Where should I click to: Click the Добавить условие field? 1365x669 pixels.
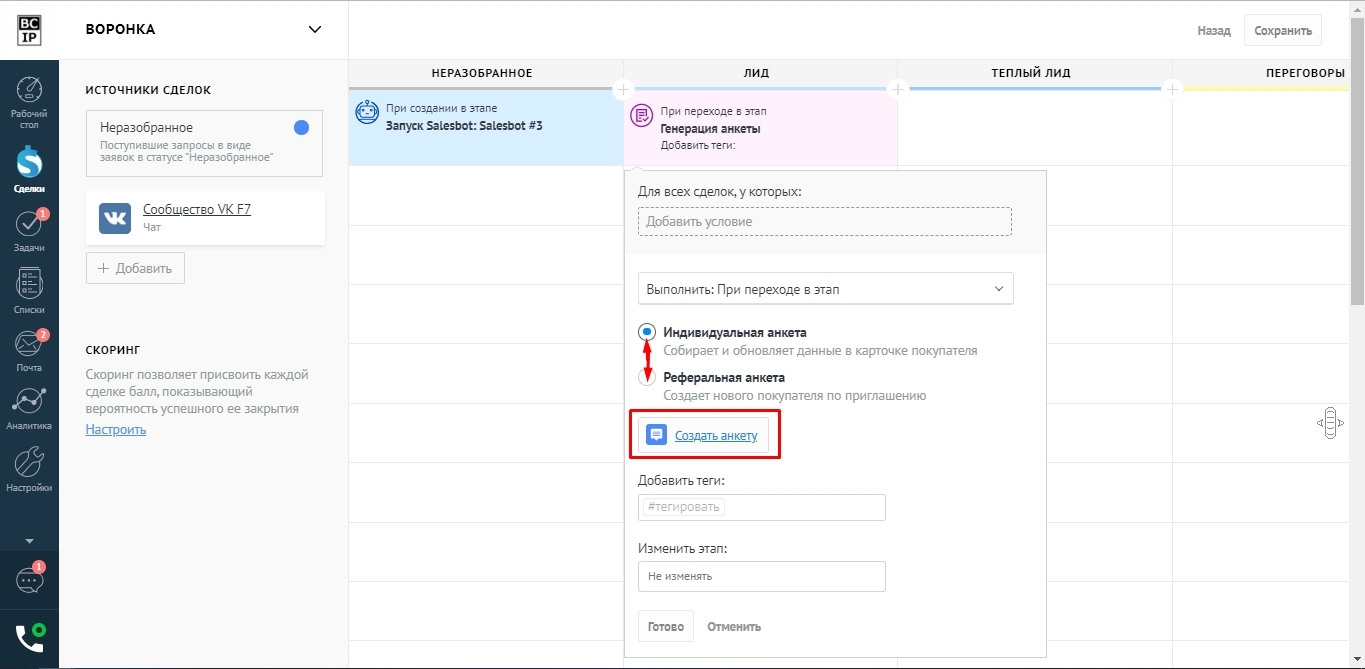[x=824, y=221]
